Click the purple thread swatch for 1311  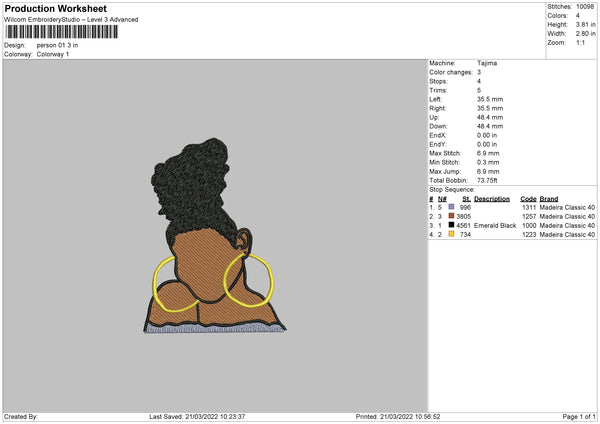tap(451, 207)
